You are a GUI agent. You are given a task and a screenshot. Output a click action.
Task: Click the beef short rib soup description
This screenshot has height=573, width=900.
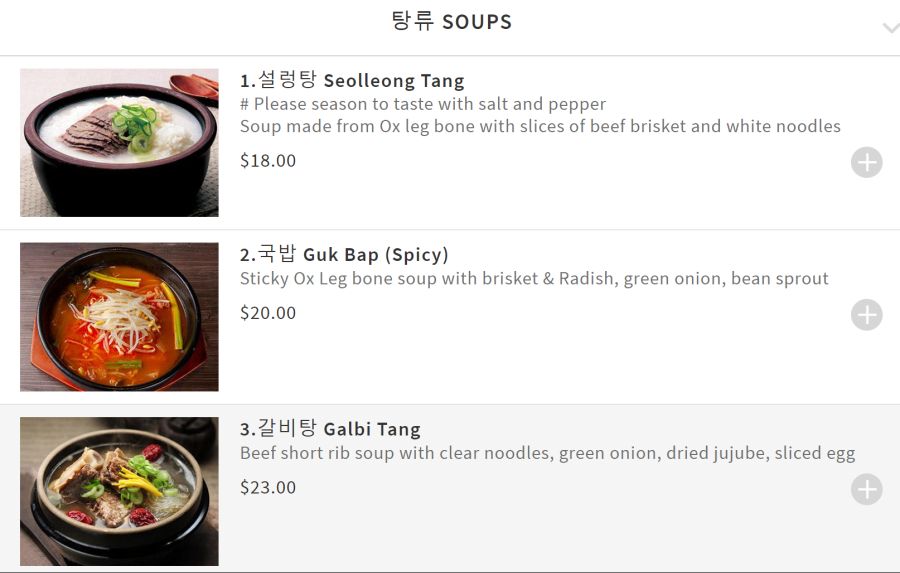pyautogui.click(x=547, y=453)
